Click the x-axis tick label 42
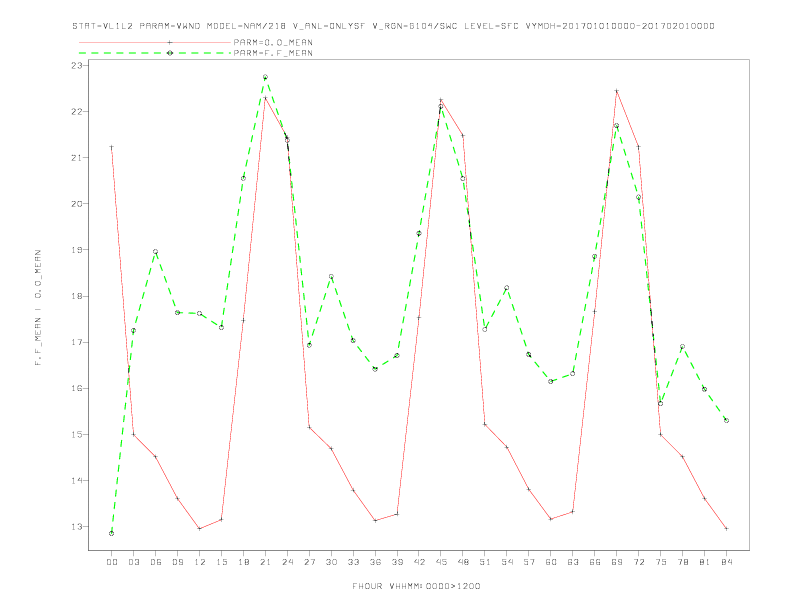The height and width of the screenshot is (612, 792). tap(419, 562)
